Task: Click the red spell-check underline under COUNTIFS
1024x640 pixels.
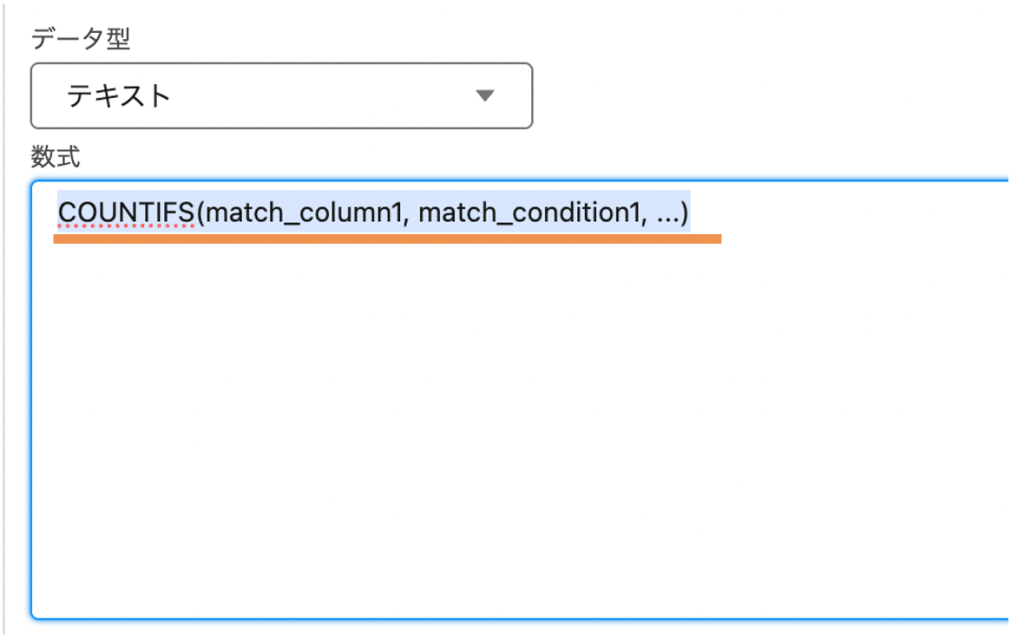Action: pos(126,228)
